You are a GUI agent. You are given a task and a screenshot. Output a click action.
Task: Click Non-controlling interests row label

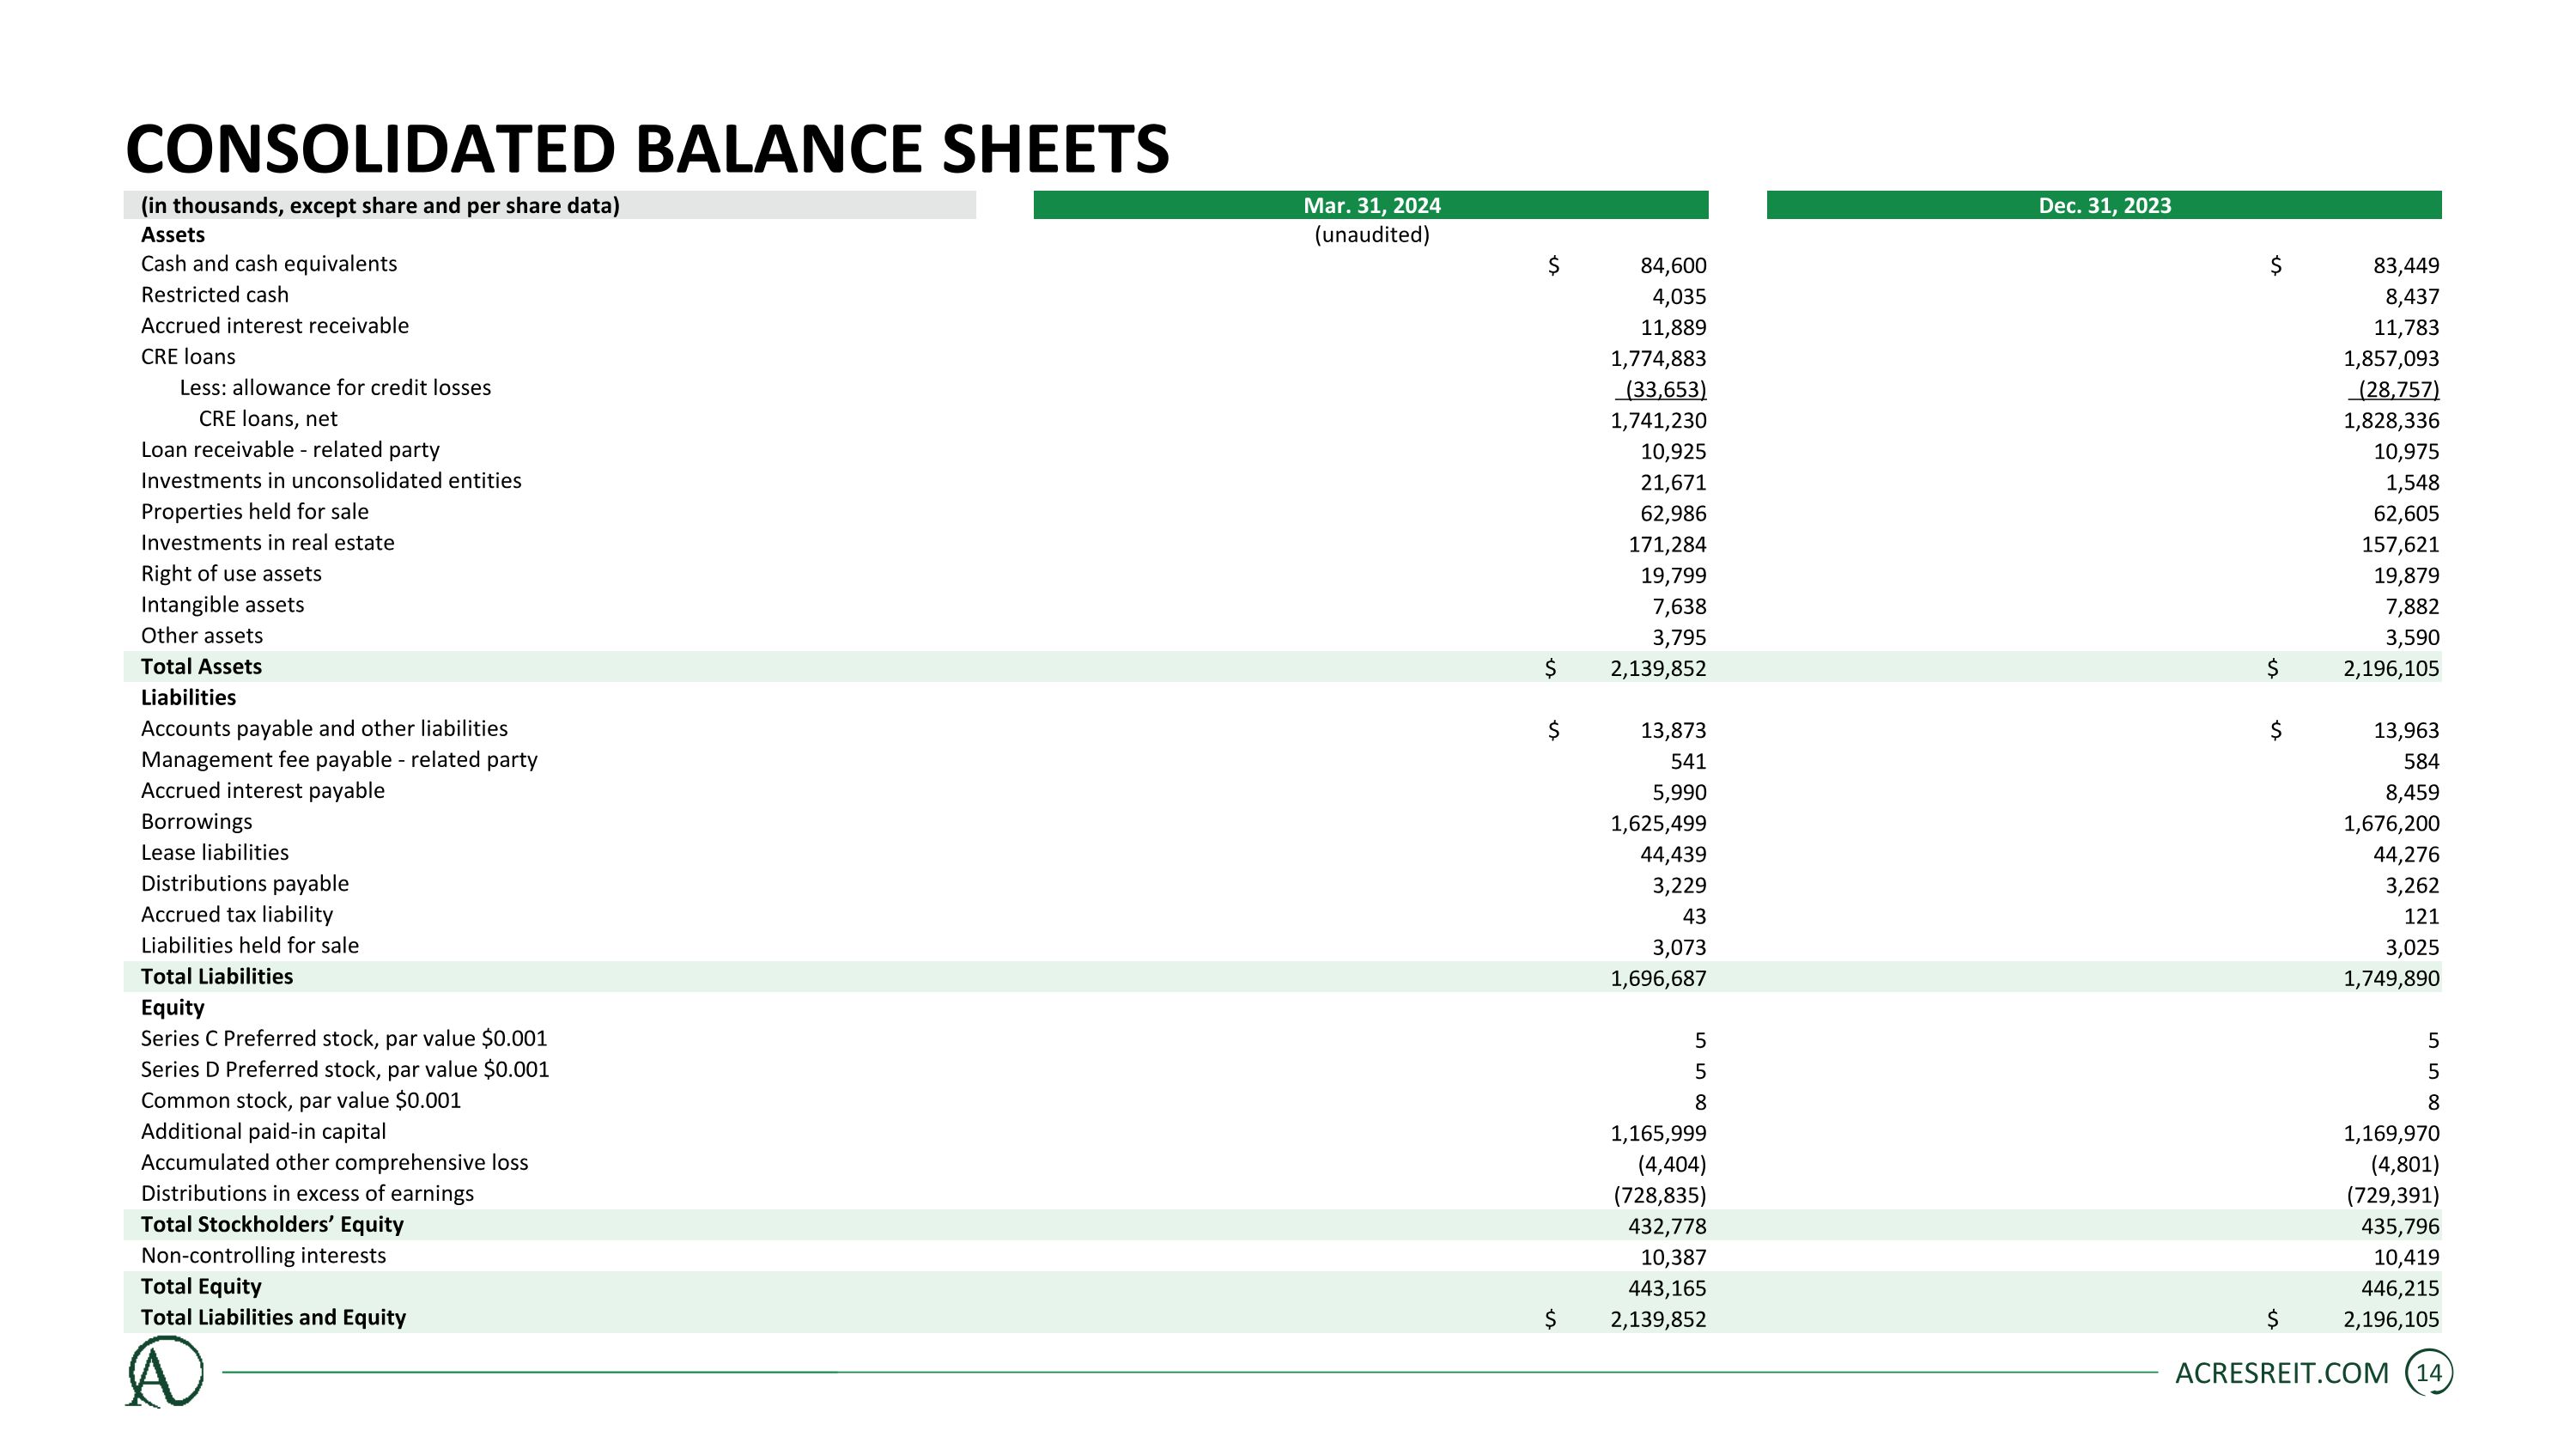click(x=263, y=1255)
